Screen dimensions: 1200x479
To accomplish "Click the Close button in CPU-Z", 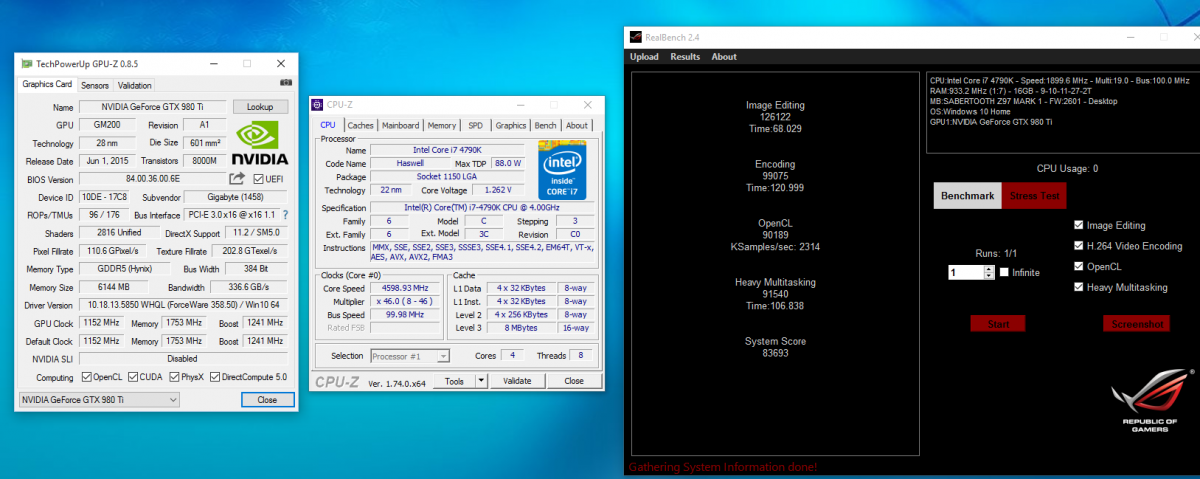I will 574,381.
